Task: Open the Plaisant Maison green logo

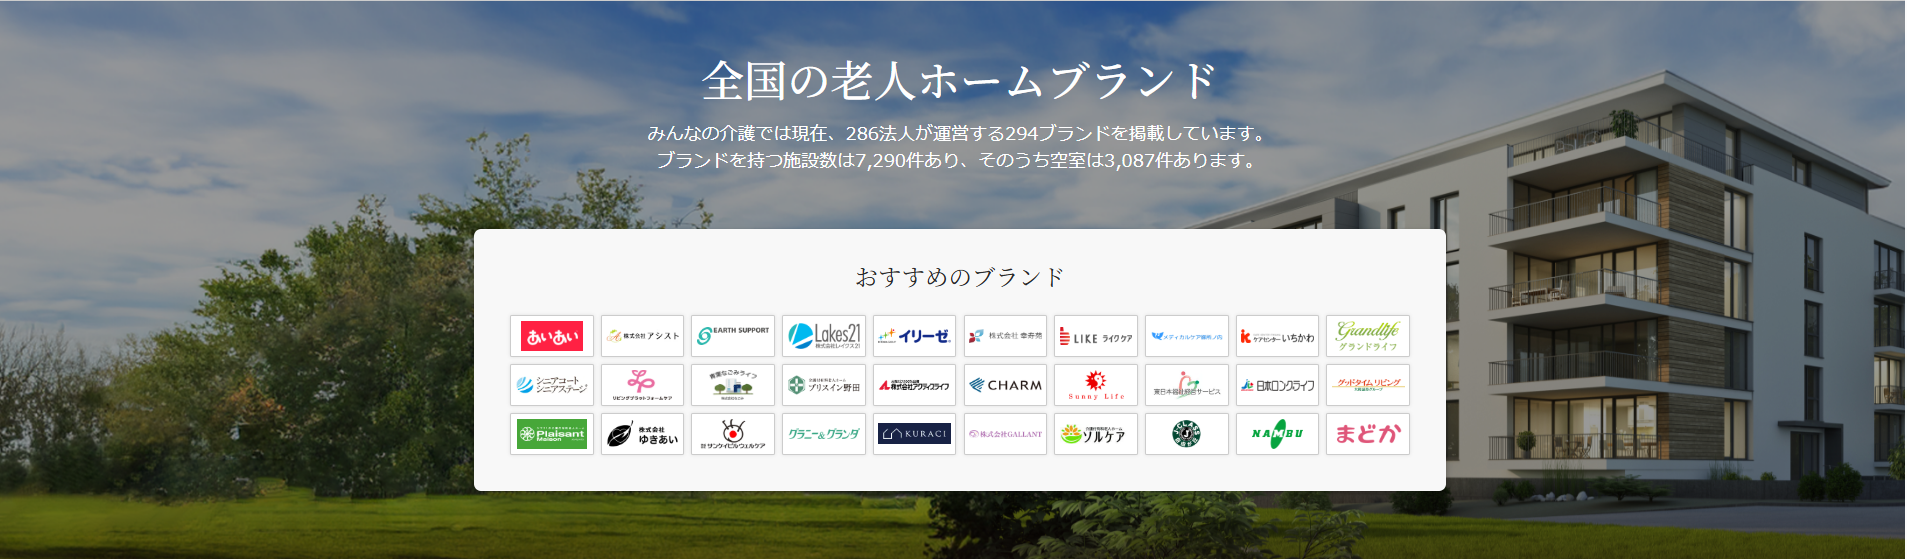Action: point(552,434)
